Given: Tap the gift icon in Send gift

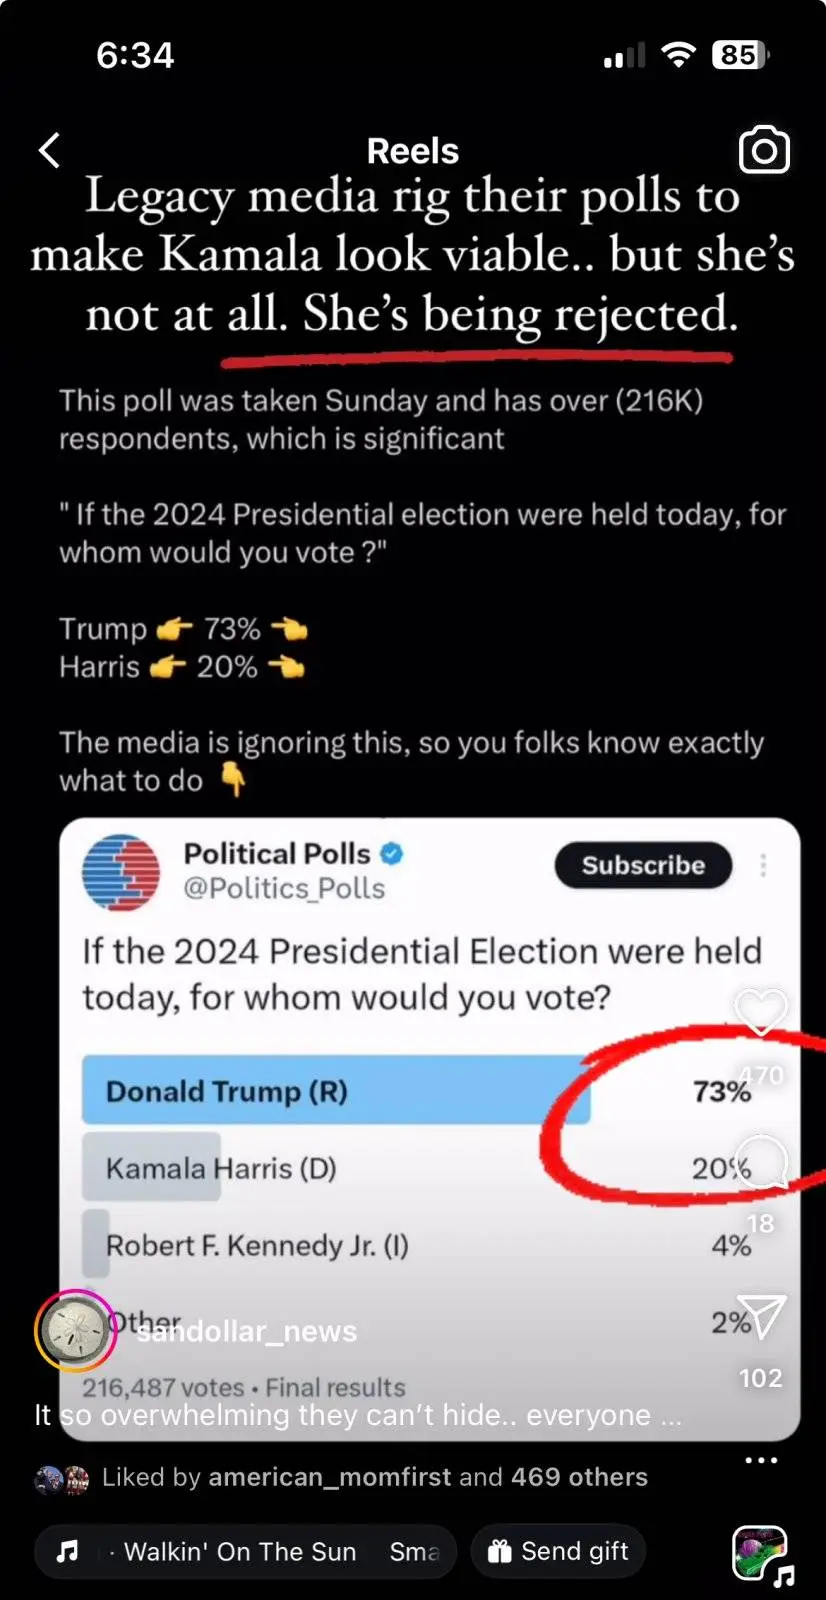Looking at the screenshot, I should click(x=499, y=1551).
